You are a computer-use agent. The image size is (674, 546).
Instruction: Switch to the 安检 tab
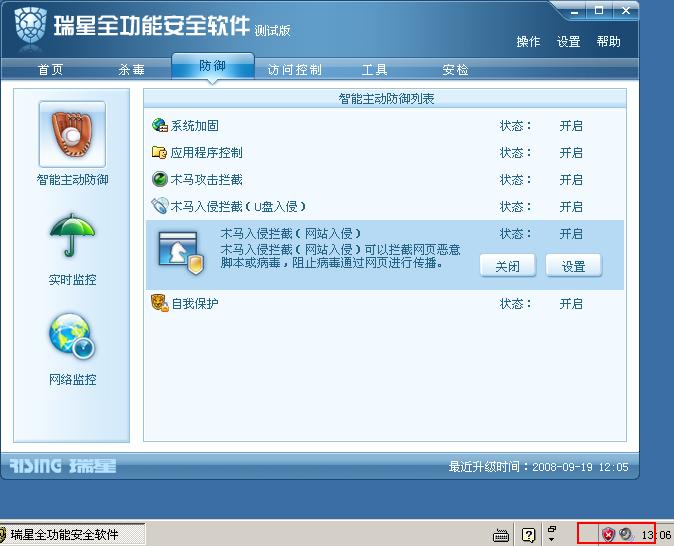coord(455,70)
